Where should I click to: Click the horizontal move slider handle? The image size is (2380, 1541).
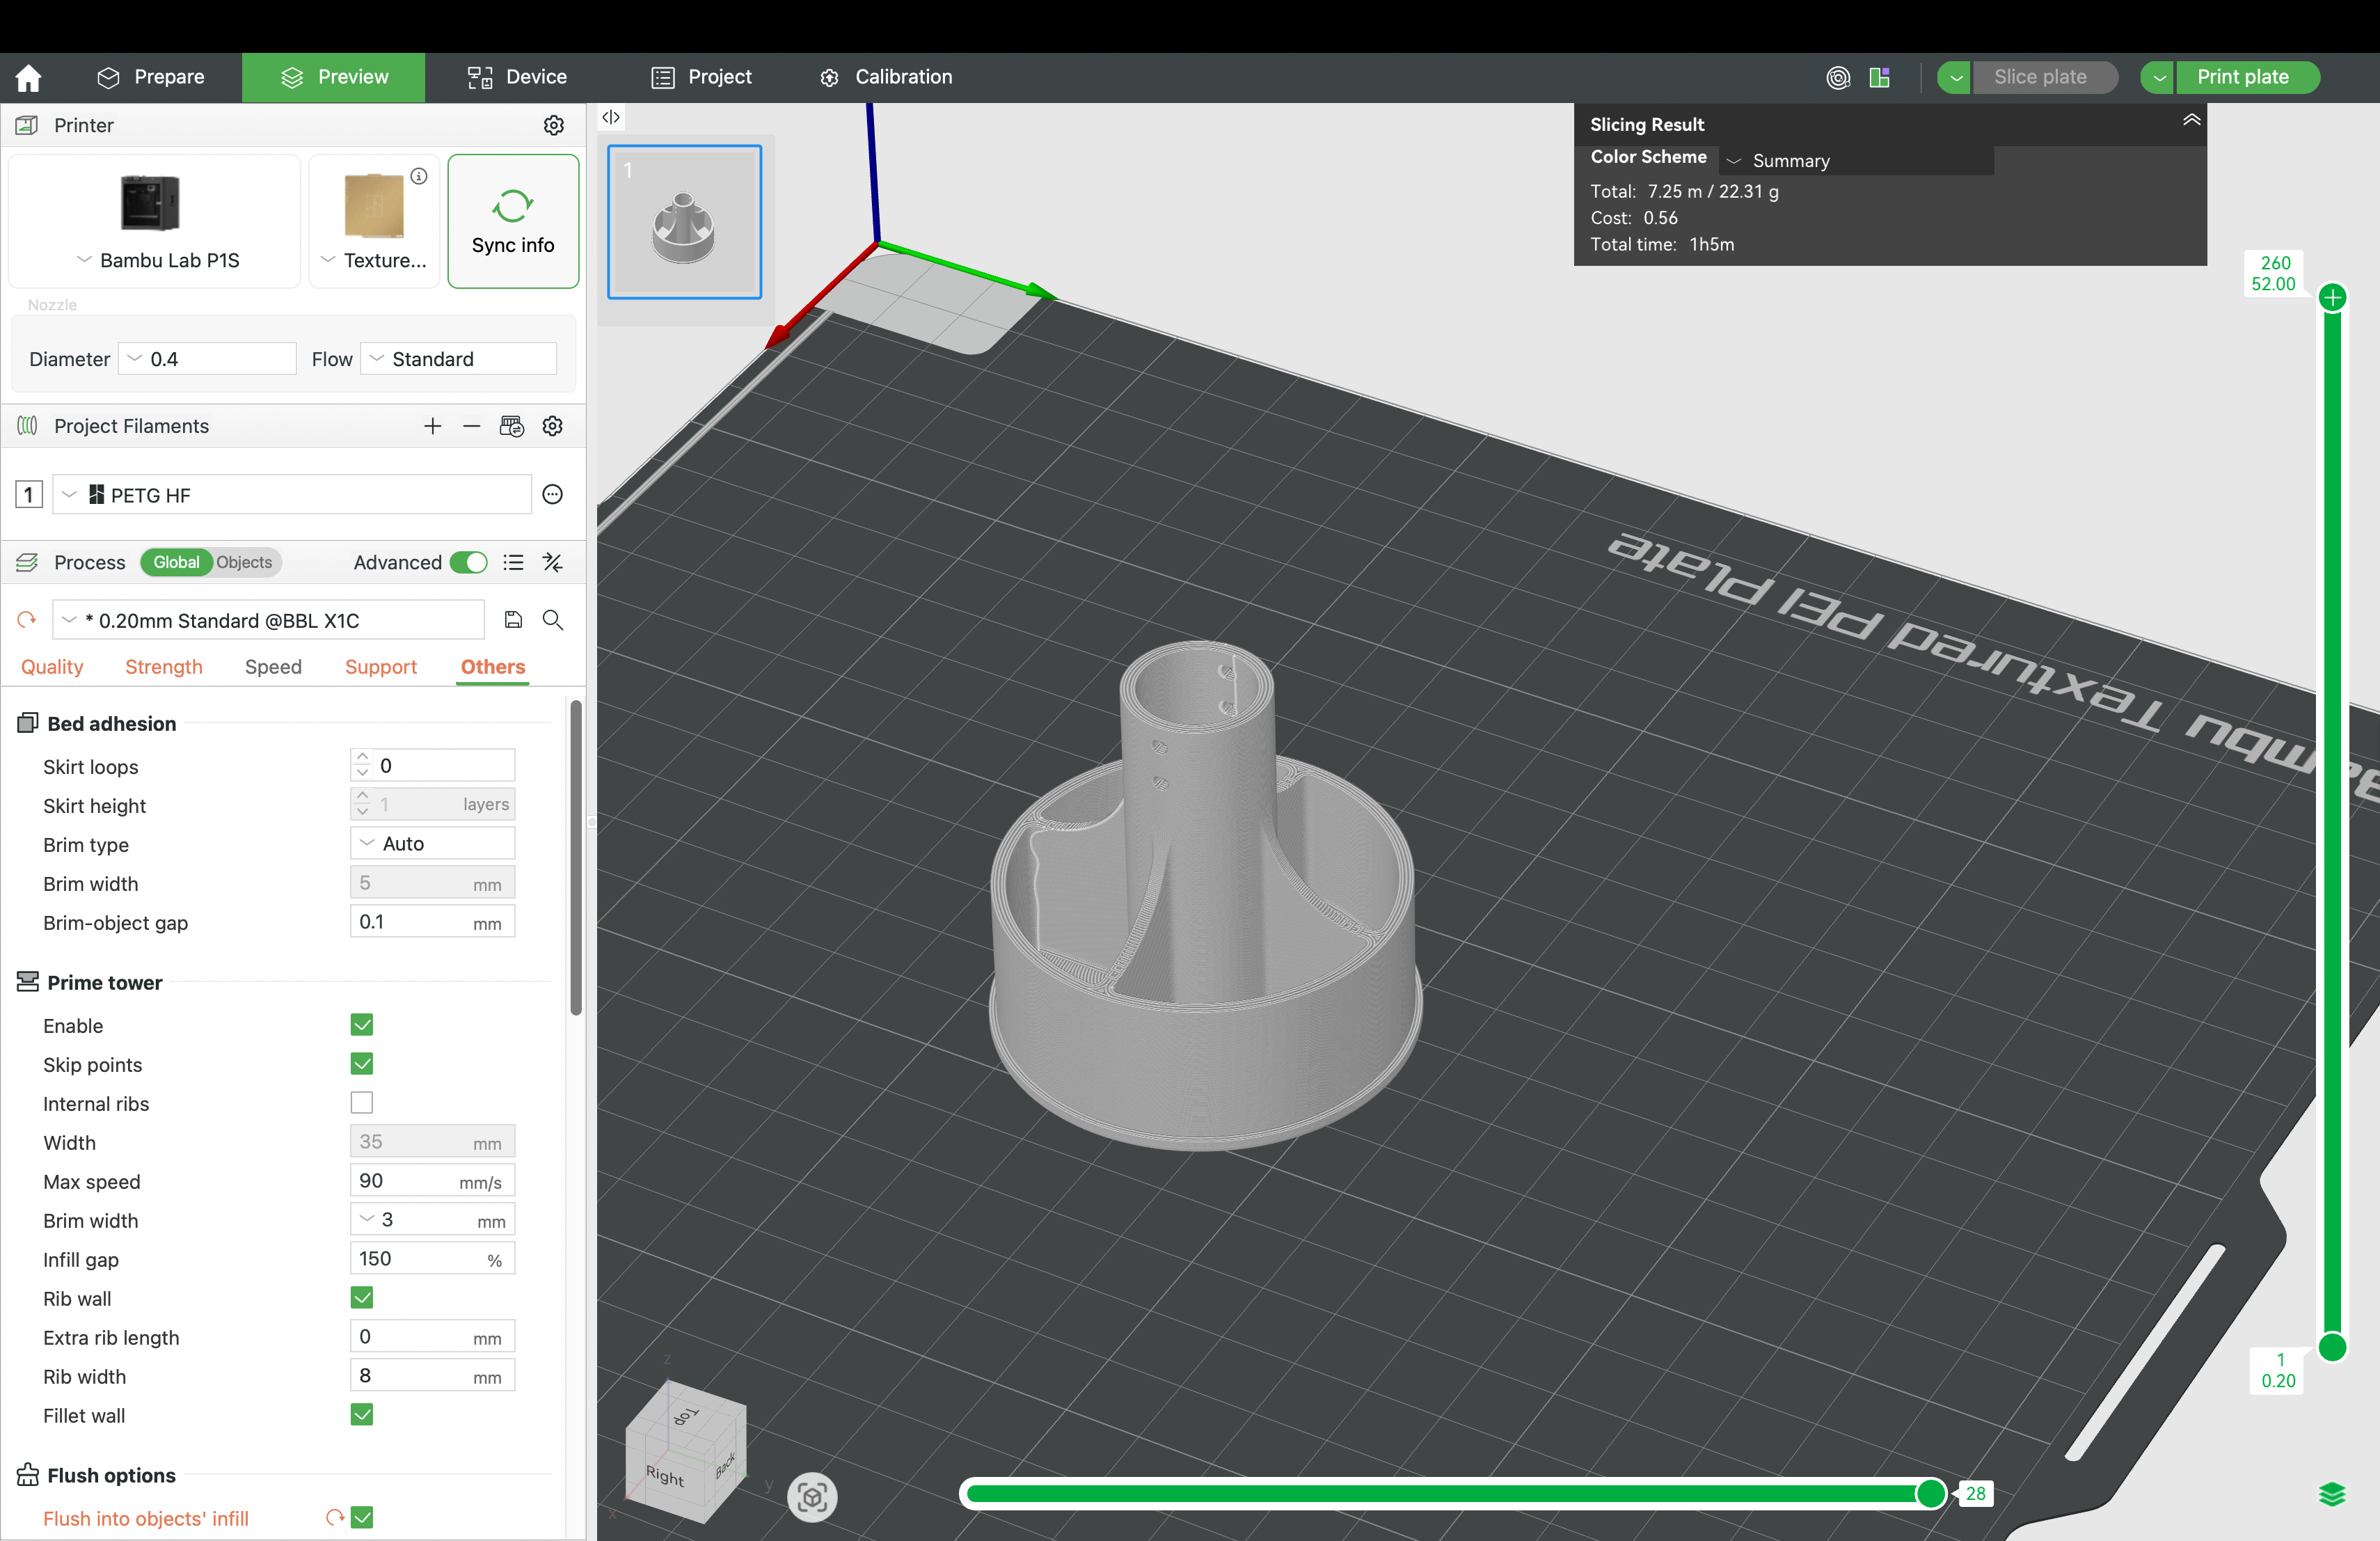pyautogui.click(x=1930, y=1493)
